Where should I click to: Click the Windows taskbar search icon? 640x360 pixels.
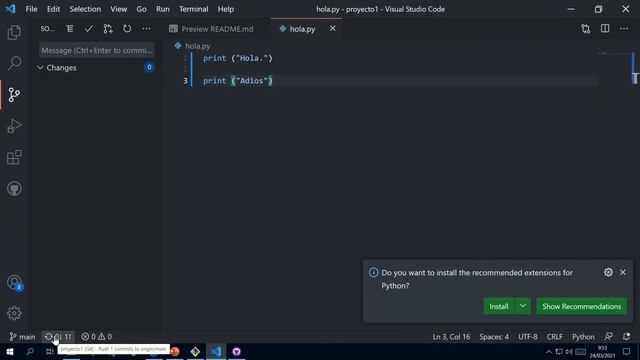[x=30, y=351]
